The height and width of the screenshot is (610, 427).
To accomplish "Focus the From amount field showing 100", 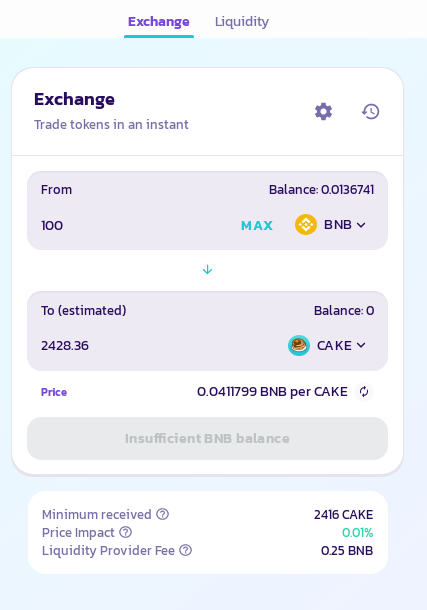I will (136, 225).
